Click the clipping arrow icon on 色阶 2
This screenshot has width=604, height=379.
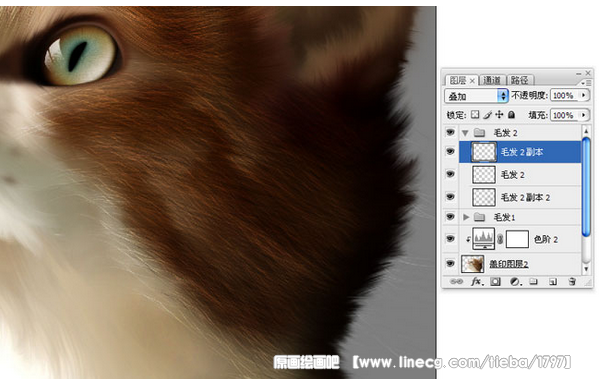pos(468,239)
